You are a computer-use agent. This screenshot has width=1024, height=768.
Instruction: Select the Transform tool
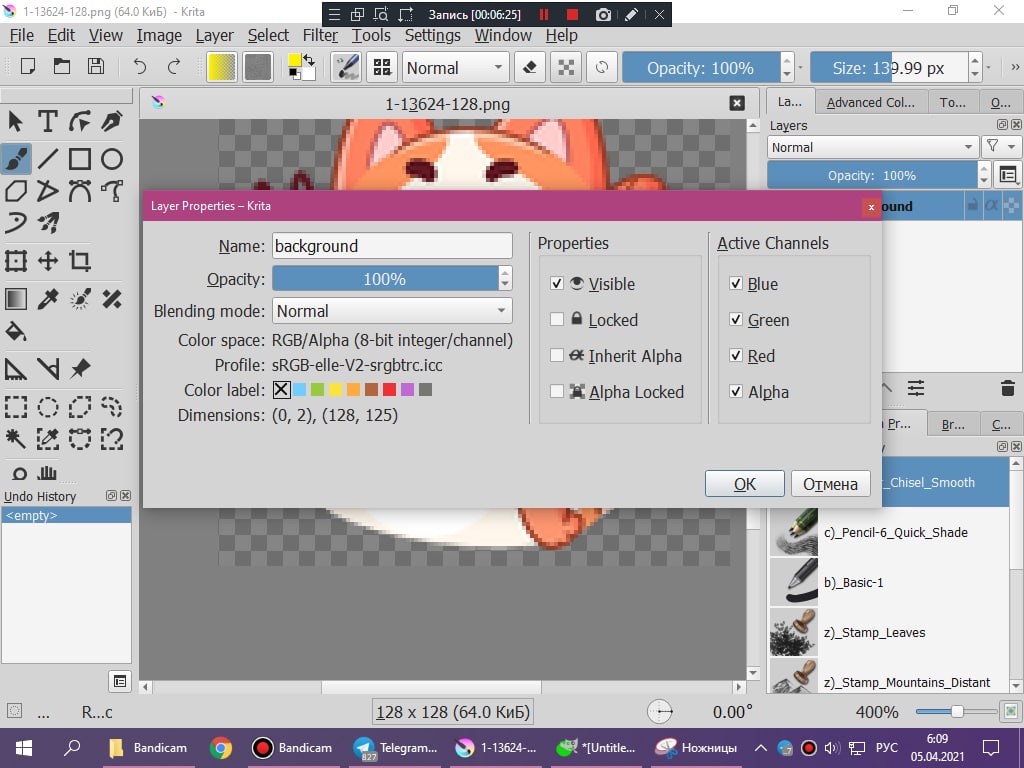[16, 261]
